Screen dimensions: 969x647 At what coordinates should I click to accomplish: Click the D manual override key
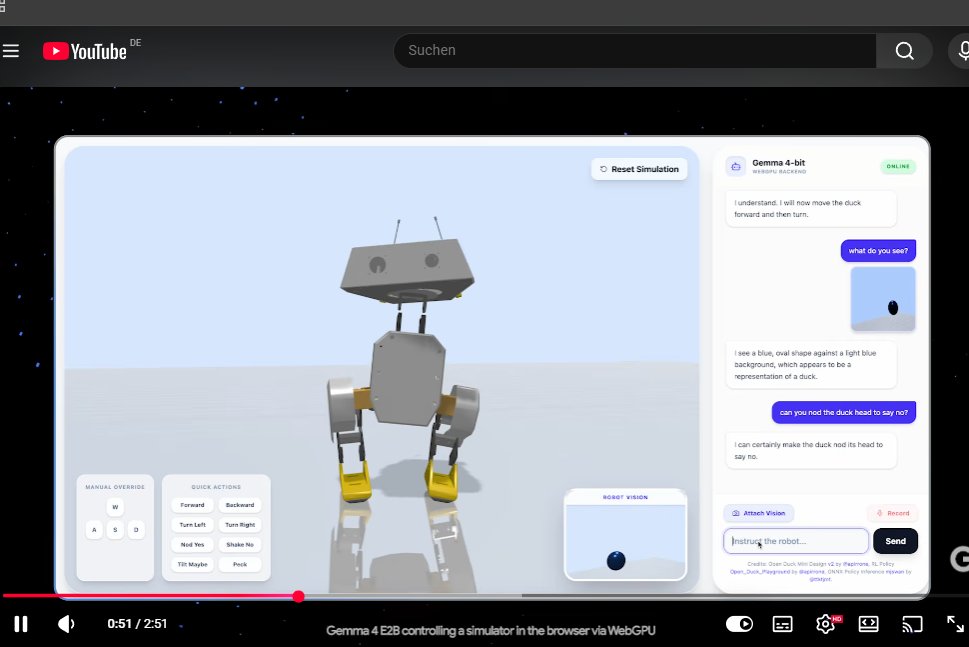[136, 530]
